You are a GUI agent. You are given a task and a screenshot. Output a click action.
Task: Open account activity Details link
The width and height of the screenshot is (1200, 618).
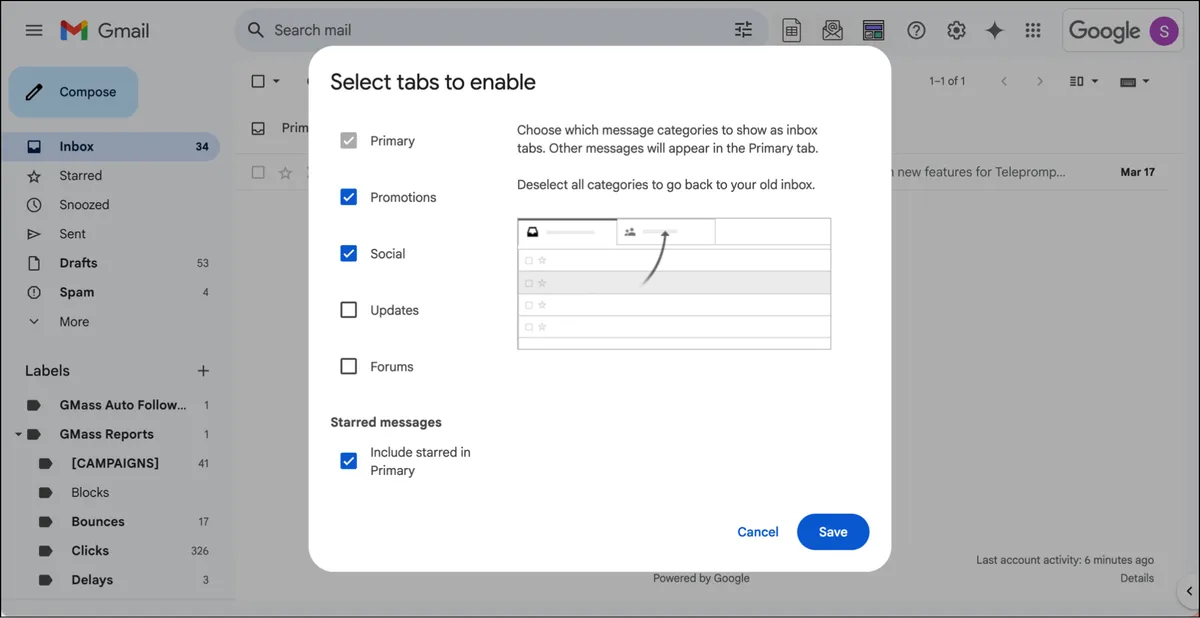[x=1137, y=578]
